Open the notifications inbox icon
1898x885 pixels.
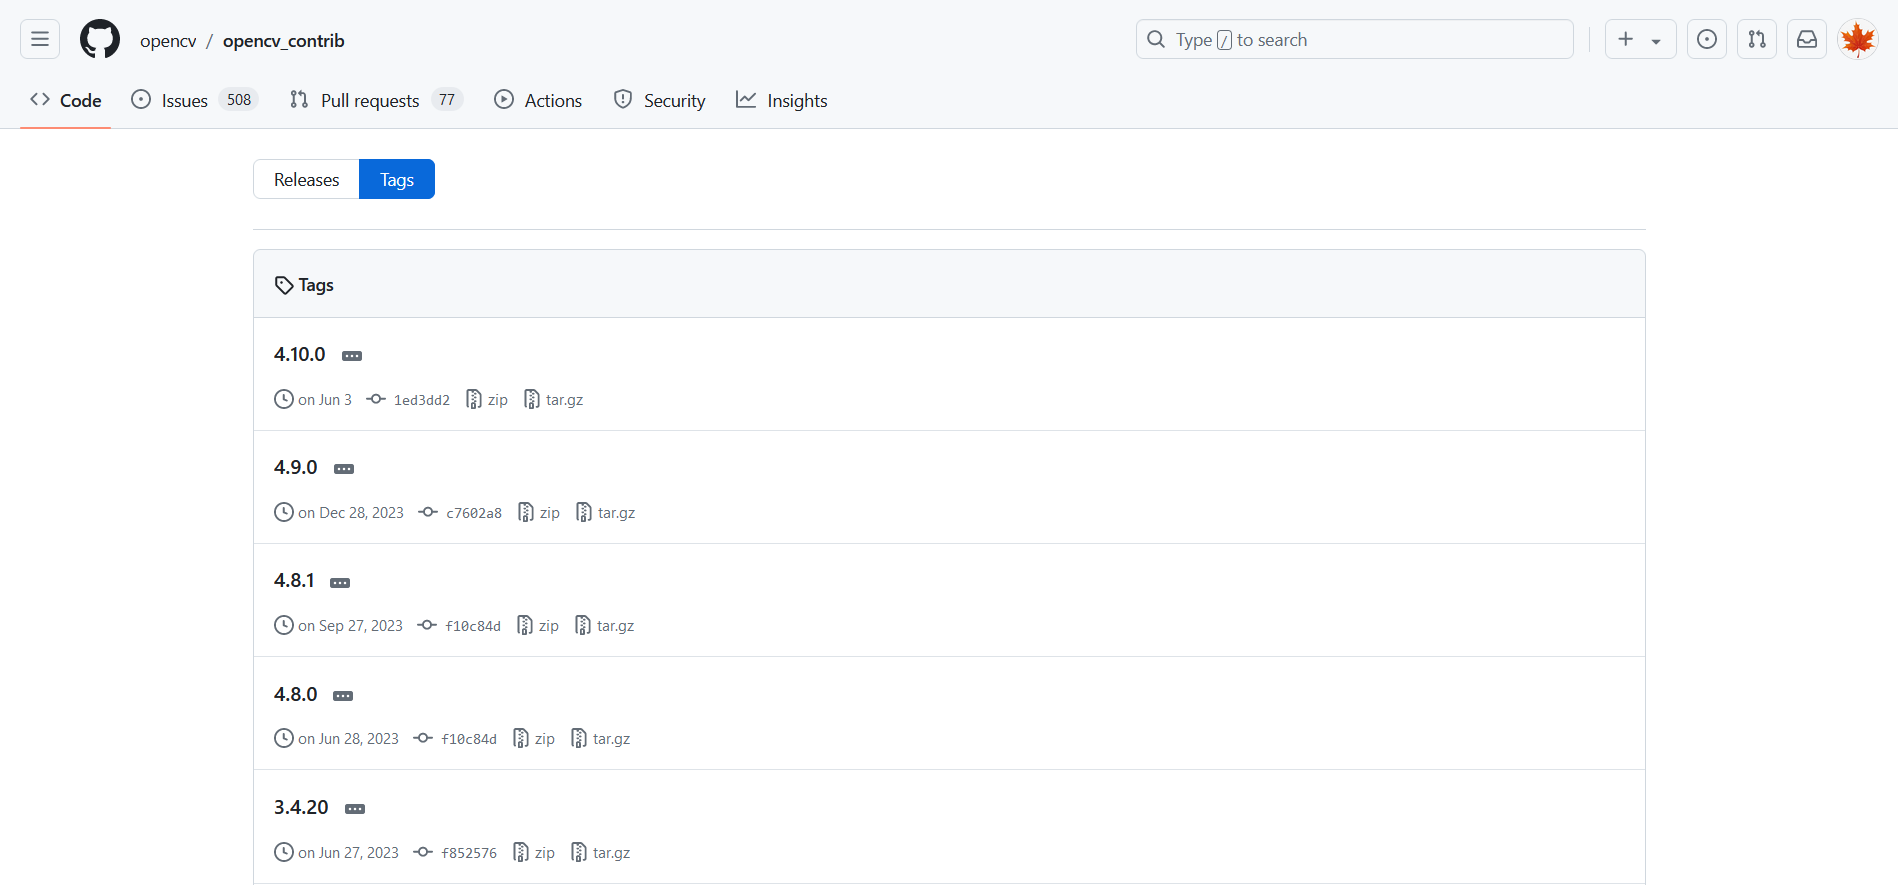[x=1807, y=40]
